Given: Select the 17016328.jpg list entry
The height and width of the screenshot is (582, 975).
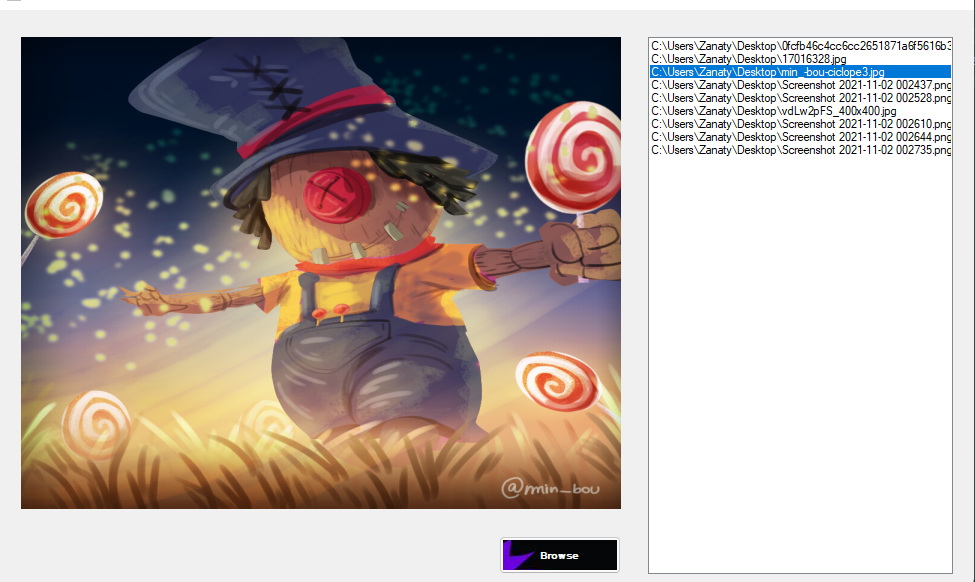Looking at the screenshot, I should 800,59.
